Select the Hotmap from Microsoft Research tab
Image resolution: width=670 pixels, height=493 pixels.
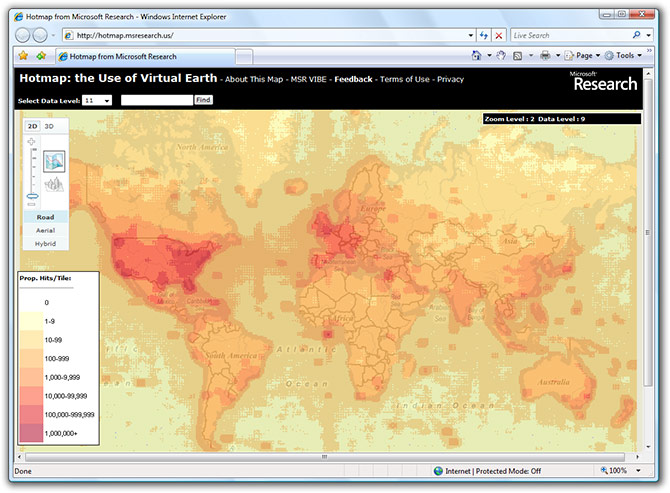coord(145,56)
